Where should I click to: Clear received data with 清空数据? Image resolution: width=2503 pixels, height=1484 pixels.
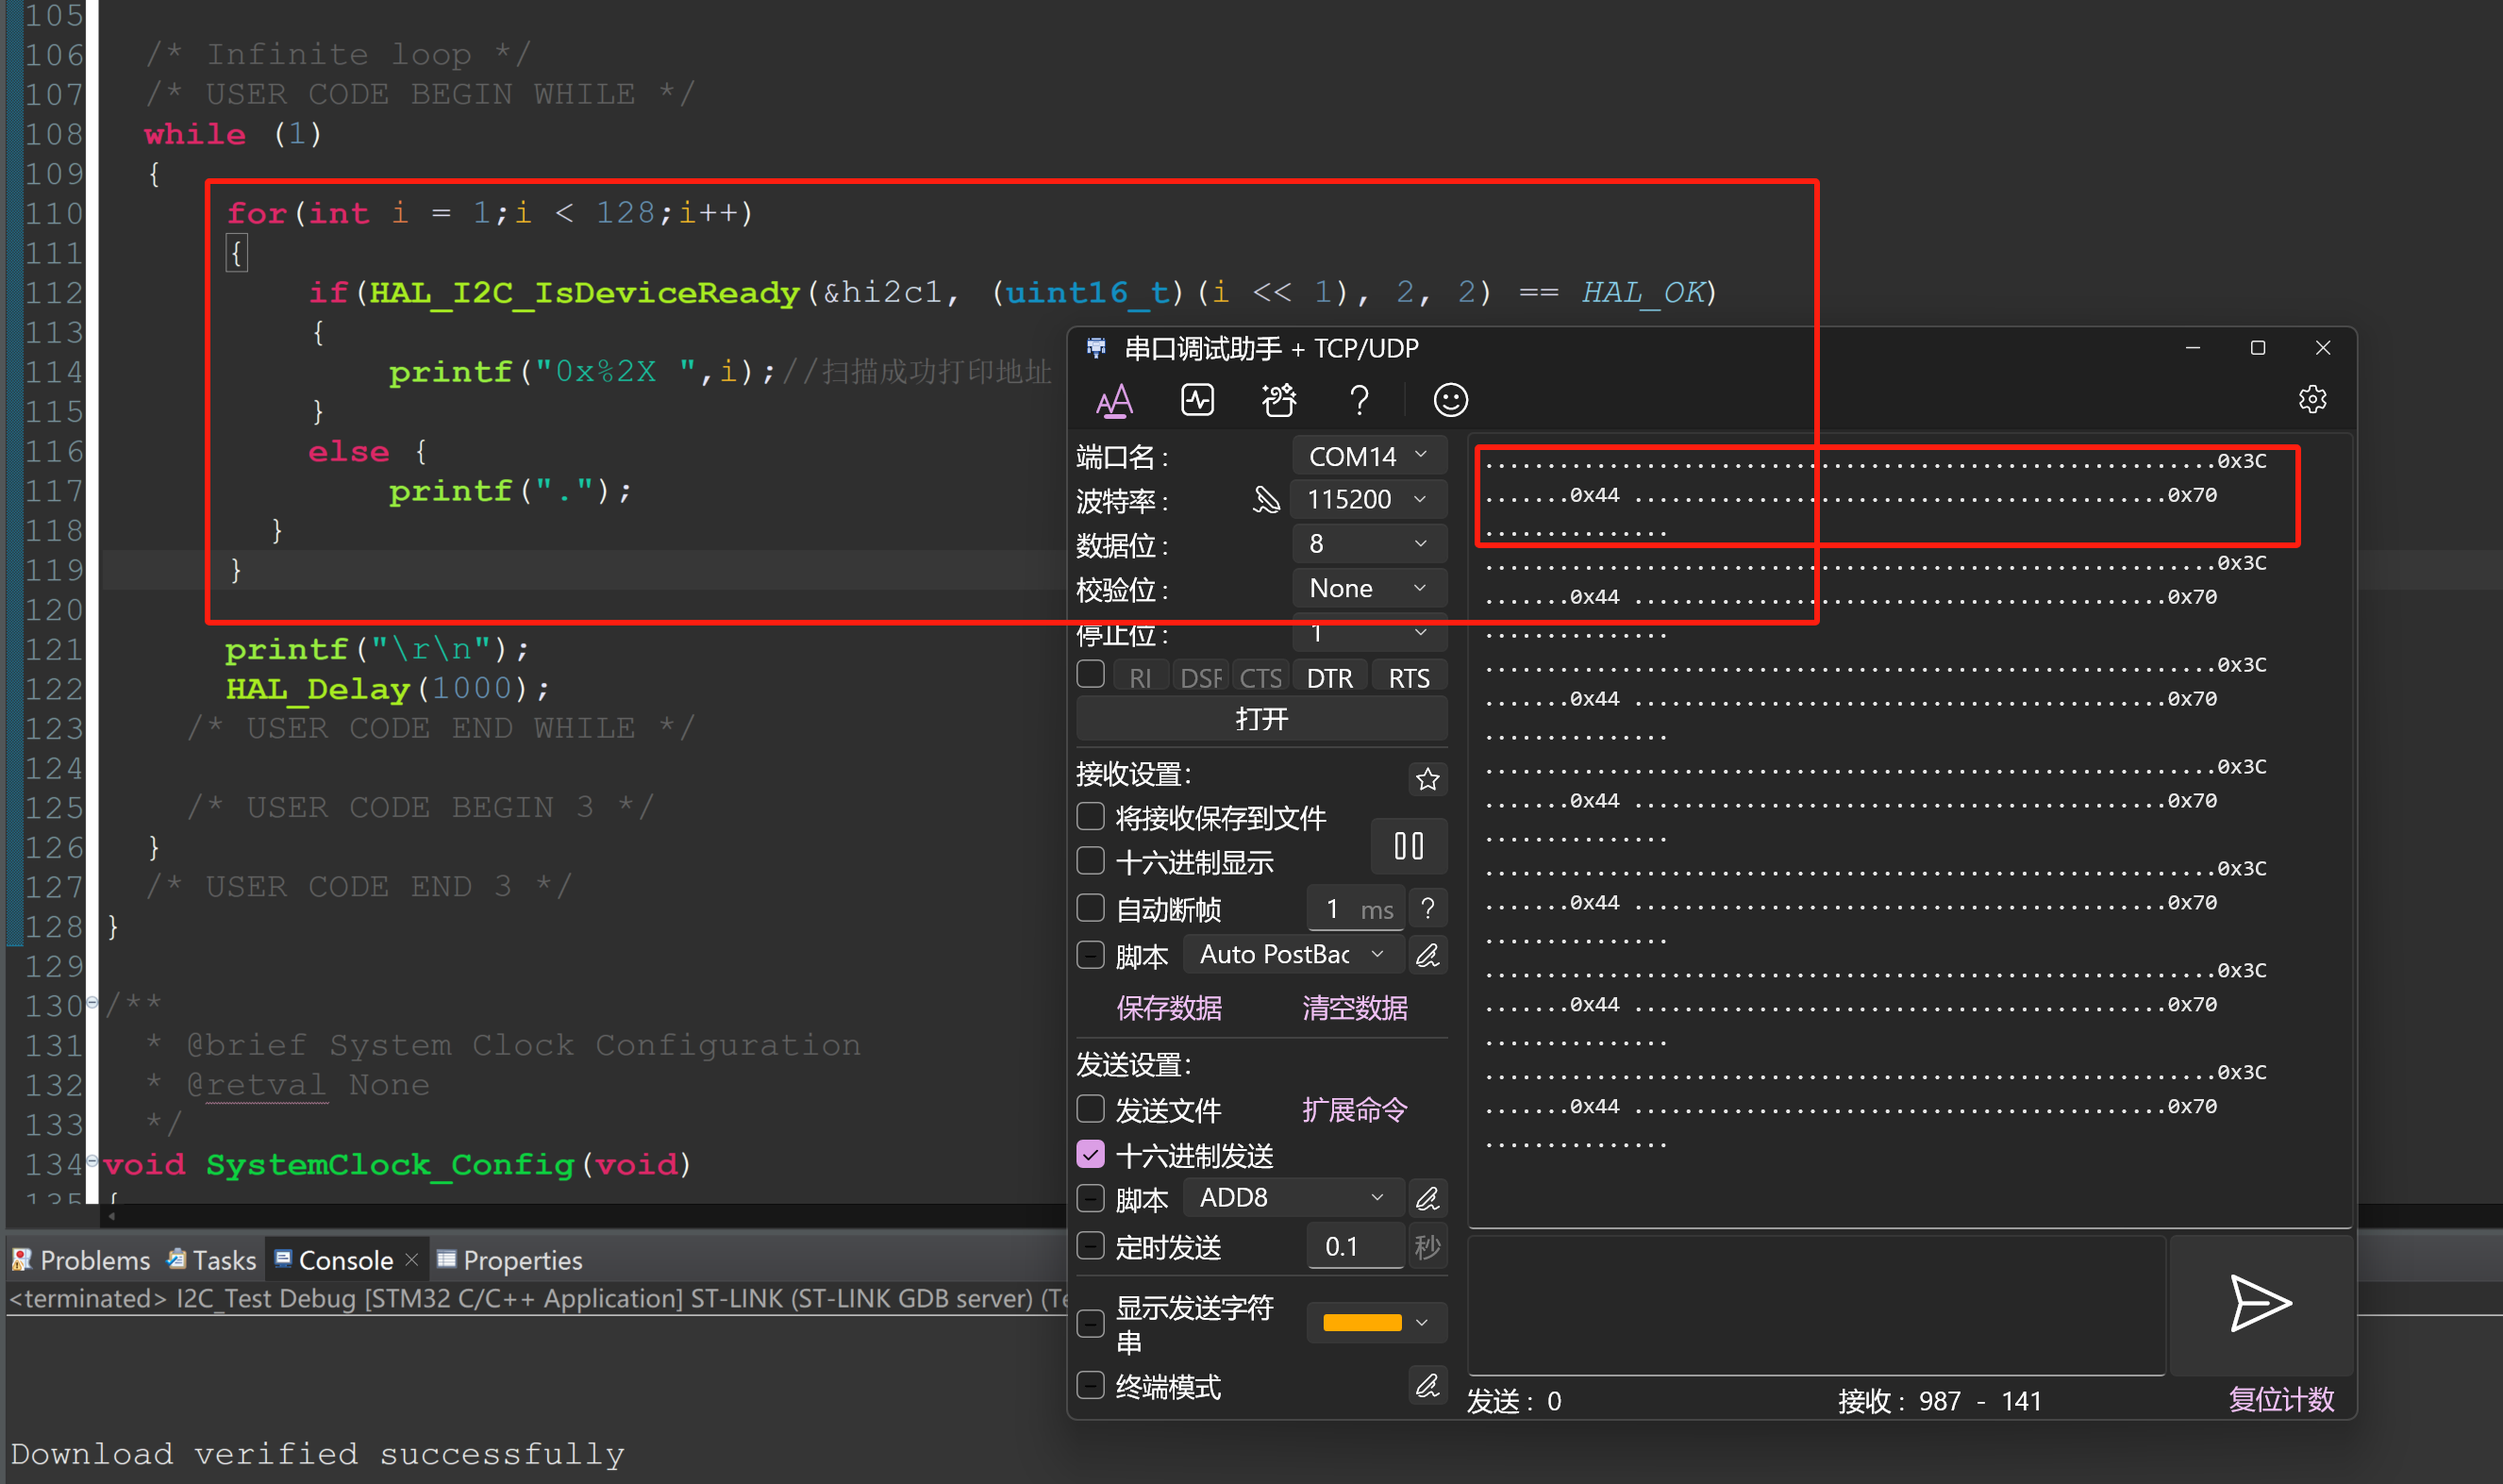point(1354,1008)
